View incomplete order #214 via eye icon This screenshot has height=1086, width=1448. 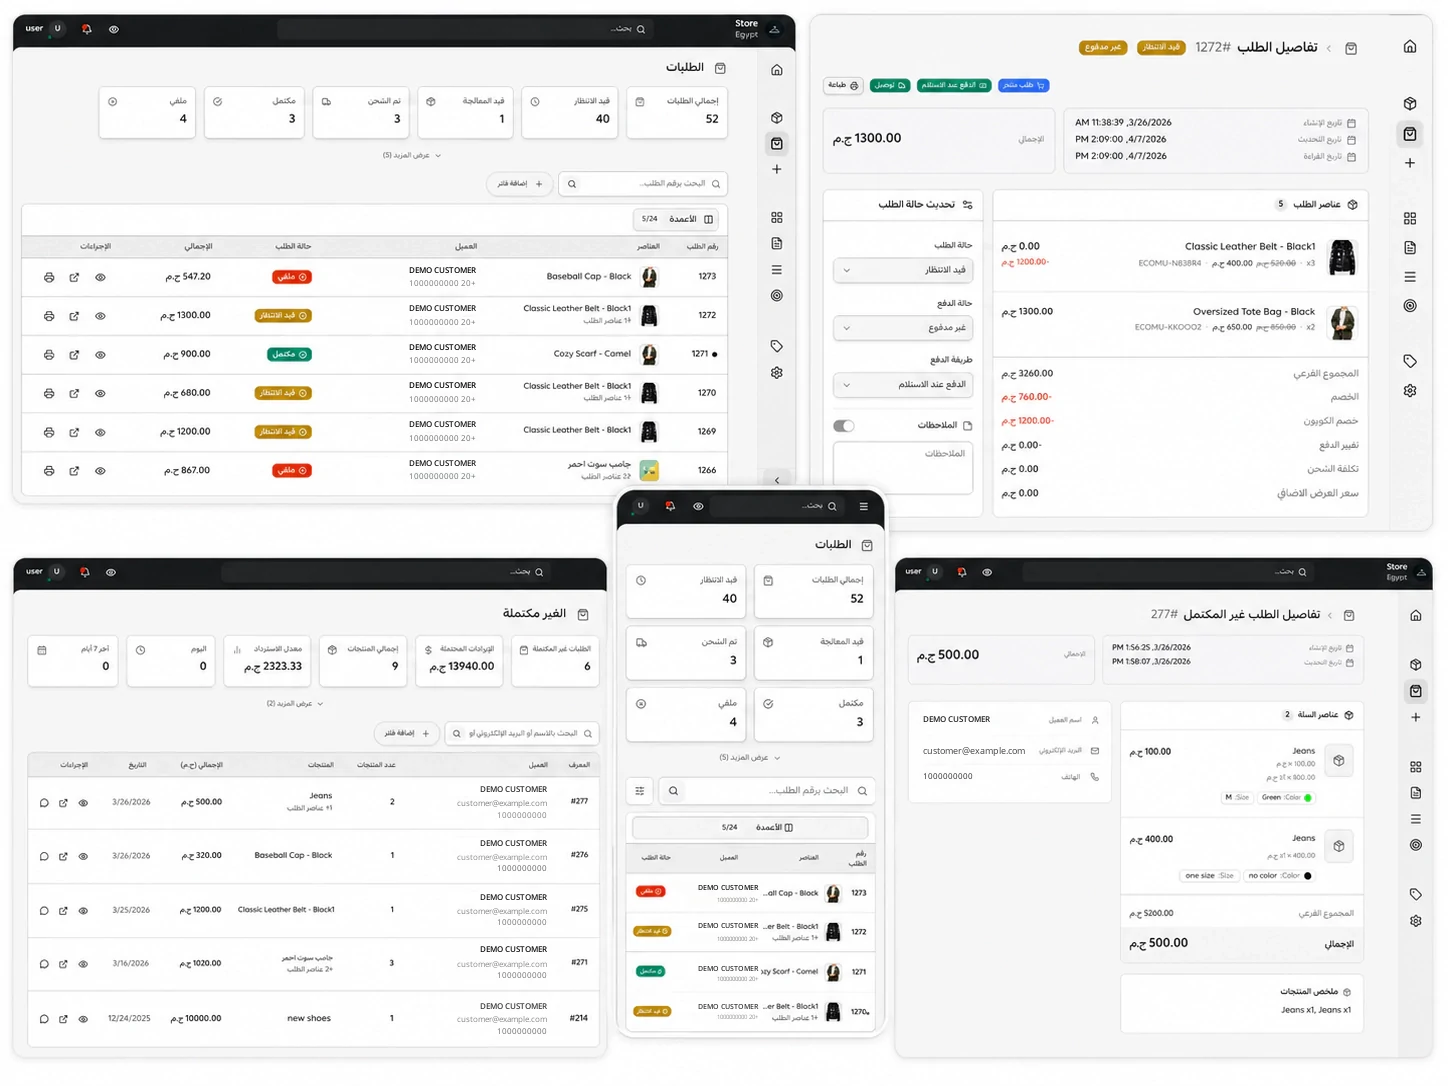[x=83, y=1019]
